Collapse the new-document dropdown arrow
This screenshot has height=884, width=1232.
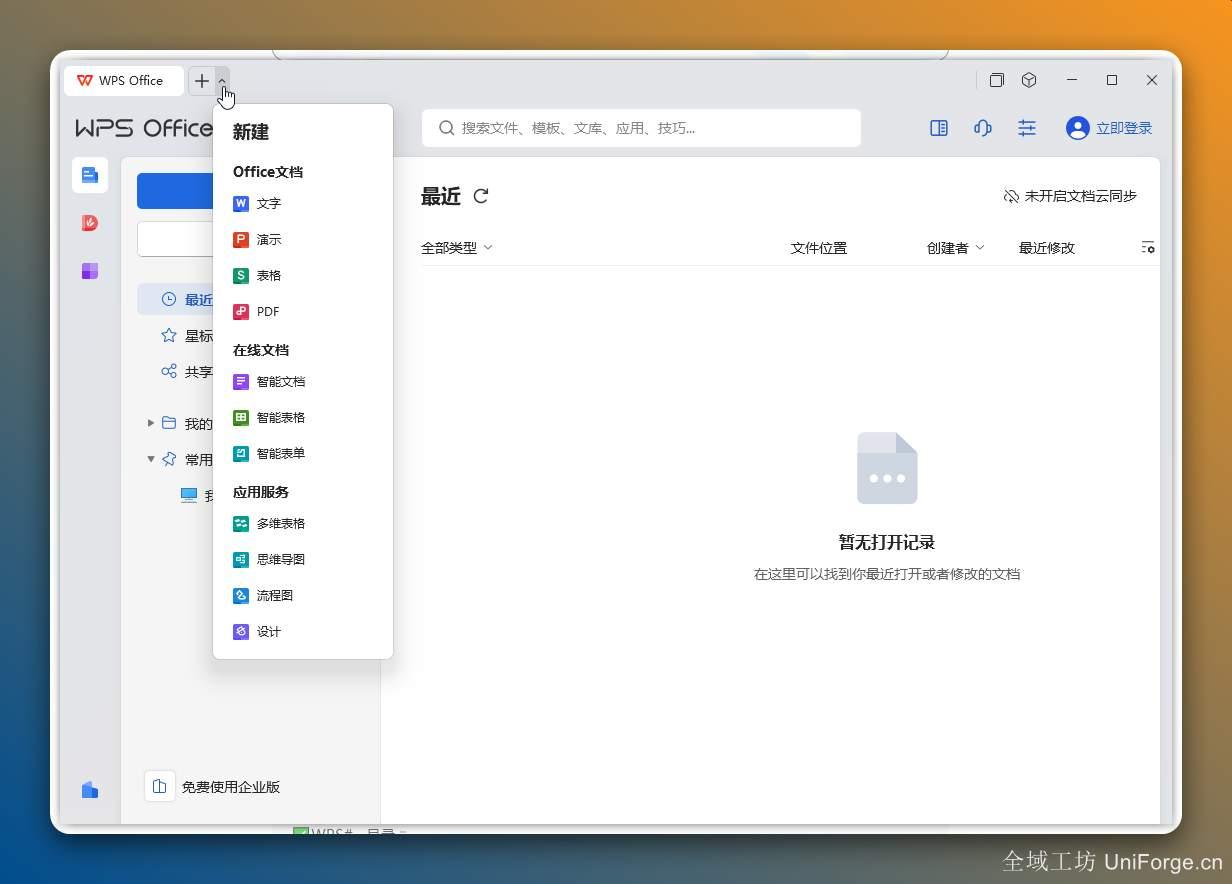(222, 81)
